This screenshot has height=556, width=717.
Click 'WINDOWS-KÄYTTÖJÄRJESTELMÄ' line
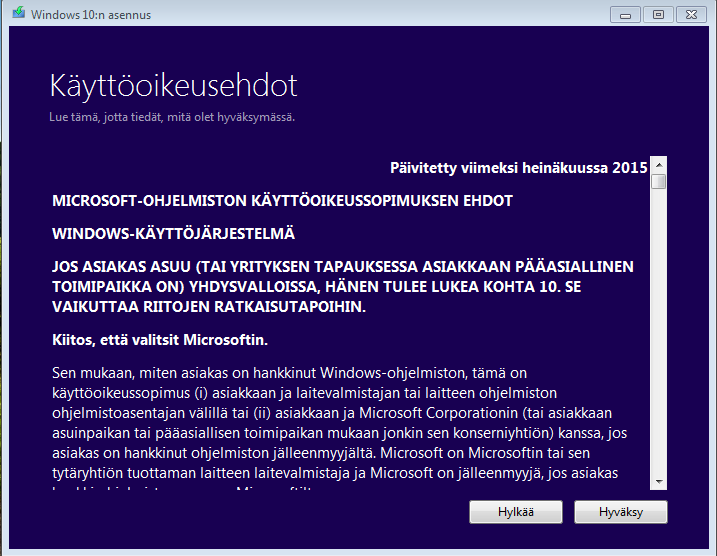173,234
